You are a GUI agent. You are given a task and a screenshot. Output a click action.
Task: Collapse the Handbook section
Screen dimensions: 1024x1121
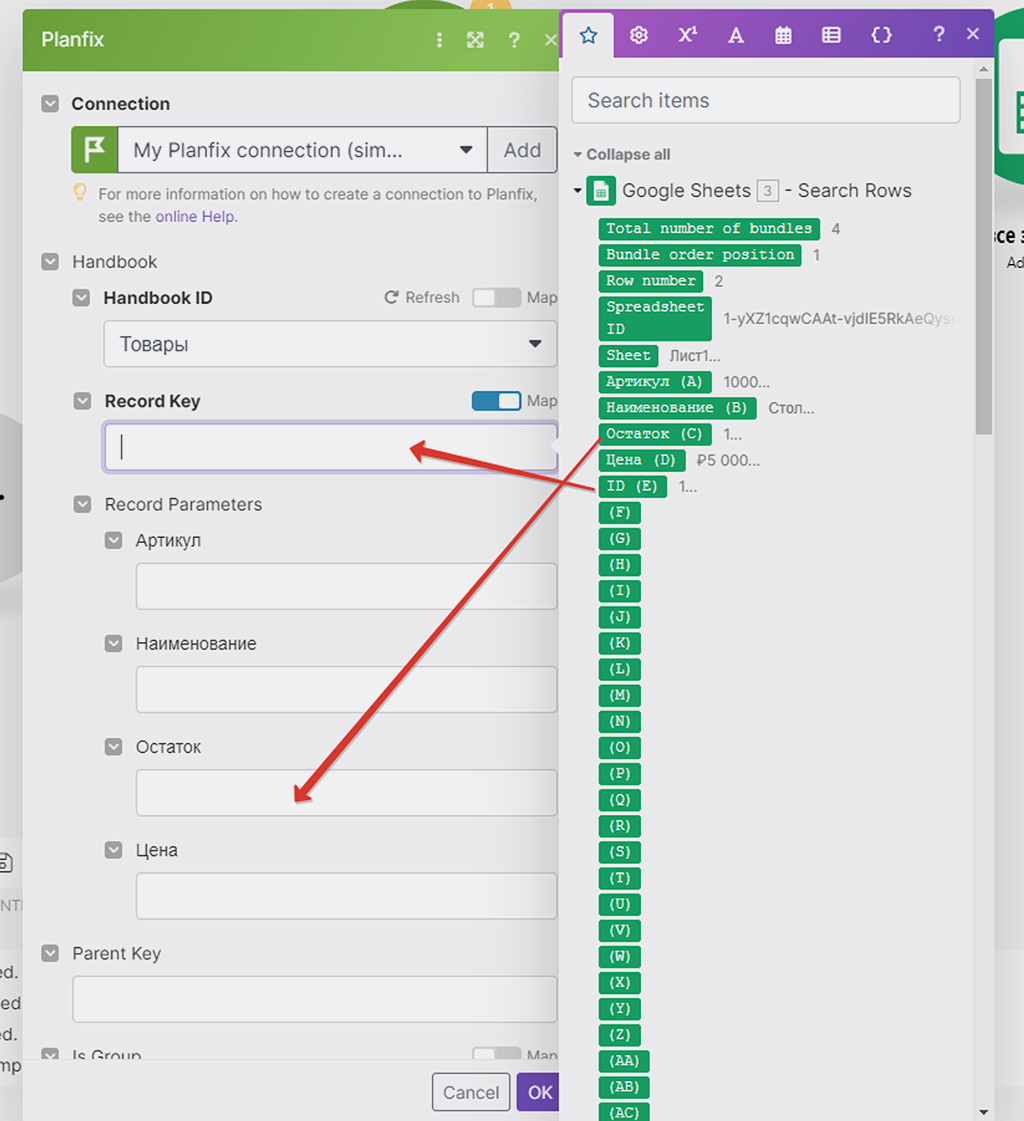tap(50, 262)
